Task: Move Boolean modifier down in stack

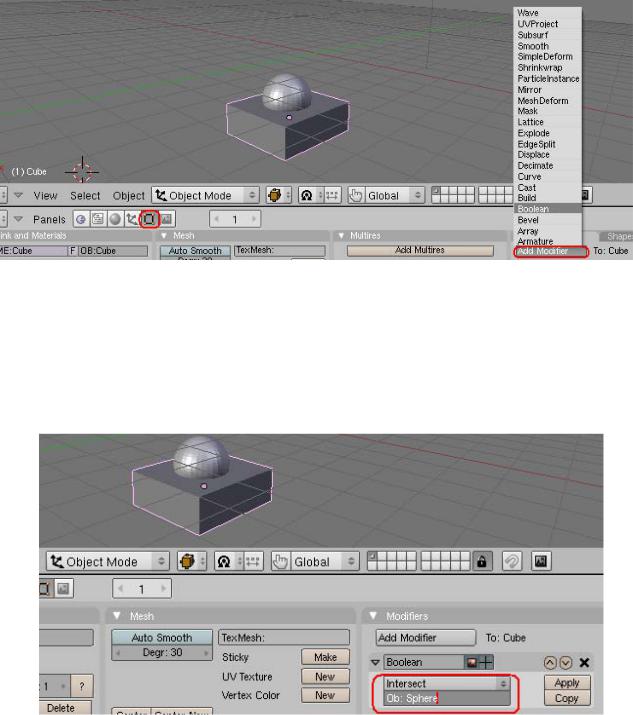Action: click(566, 663)
